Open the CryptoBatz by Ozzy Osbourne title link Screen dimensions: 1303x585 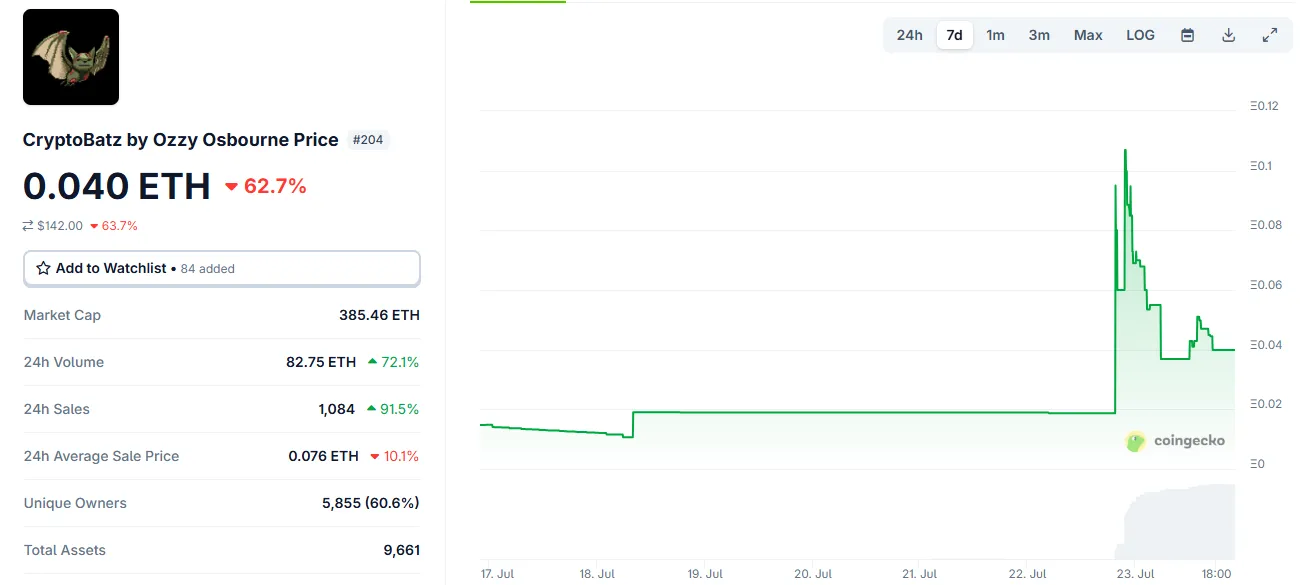(x=180, y=140)
